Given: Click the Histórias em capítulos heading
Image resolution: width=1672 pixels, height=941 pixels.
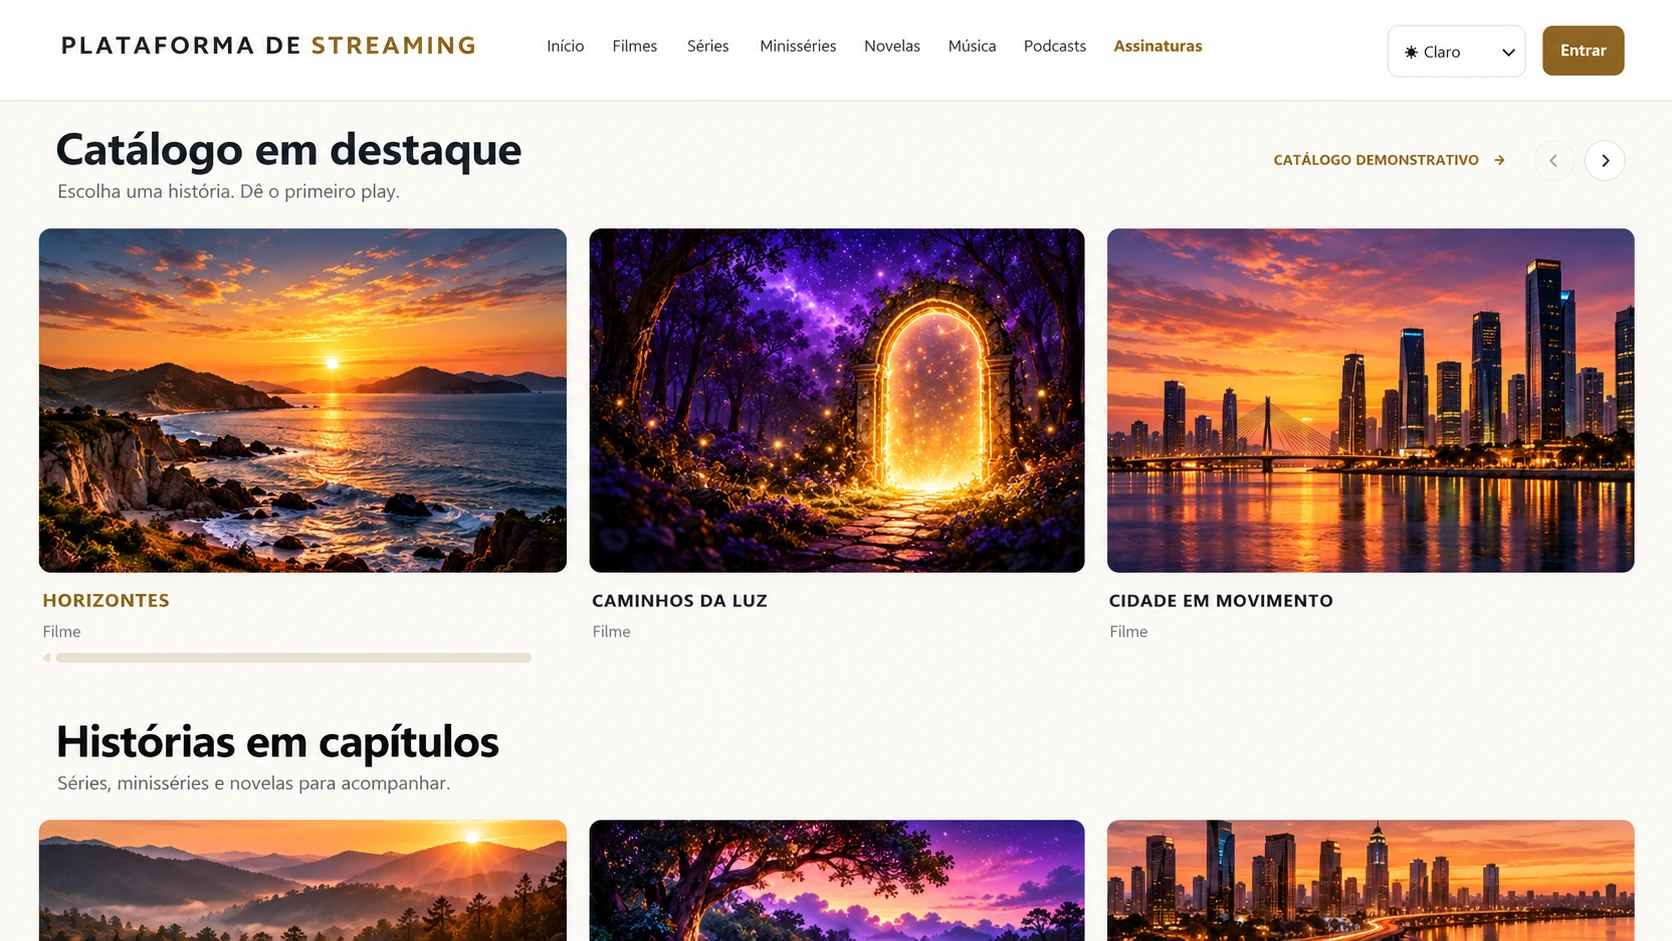Looking at the screenshot, I should pos(277,742).
